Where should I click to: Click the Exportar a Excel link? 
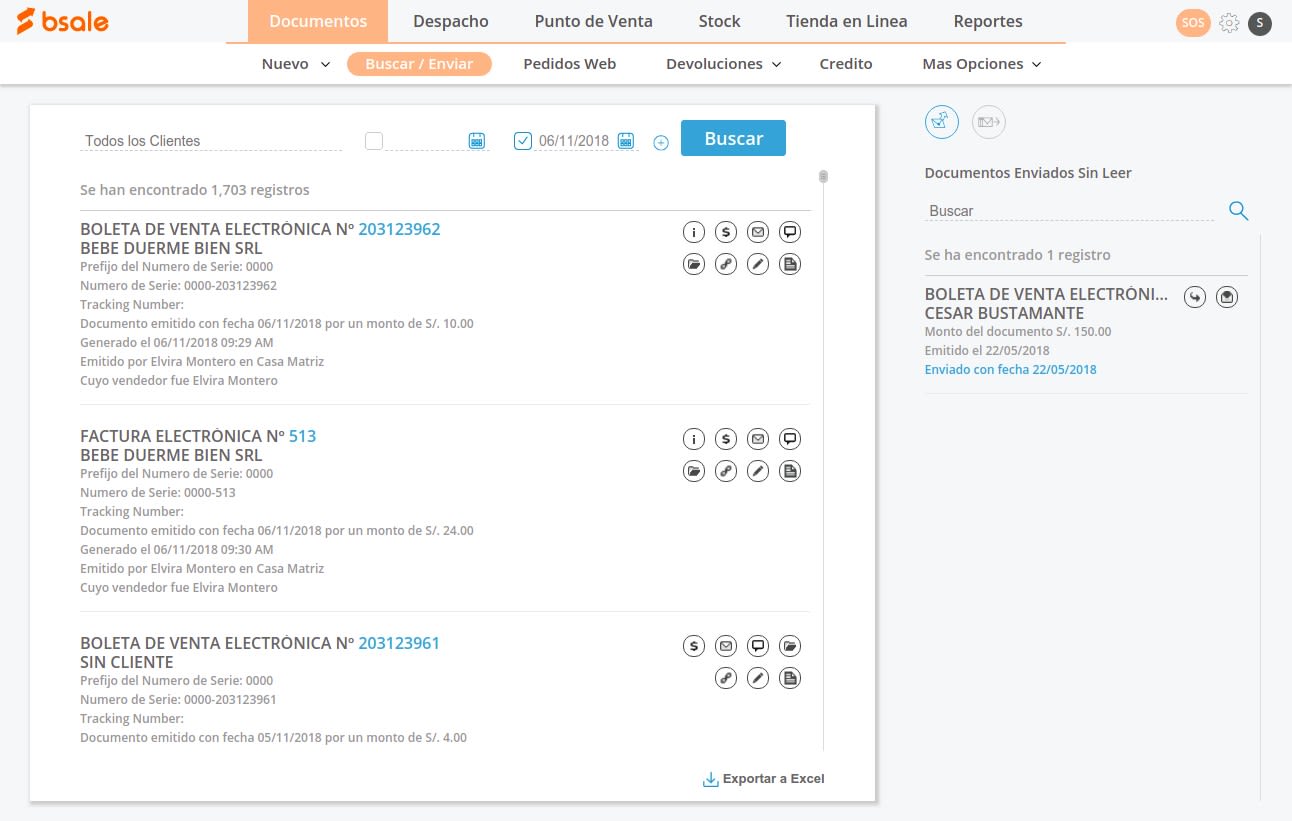[763, 778]
